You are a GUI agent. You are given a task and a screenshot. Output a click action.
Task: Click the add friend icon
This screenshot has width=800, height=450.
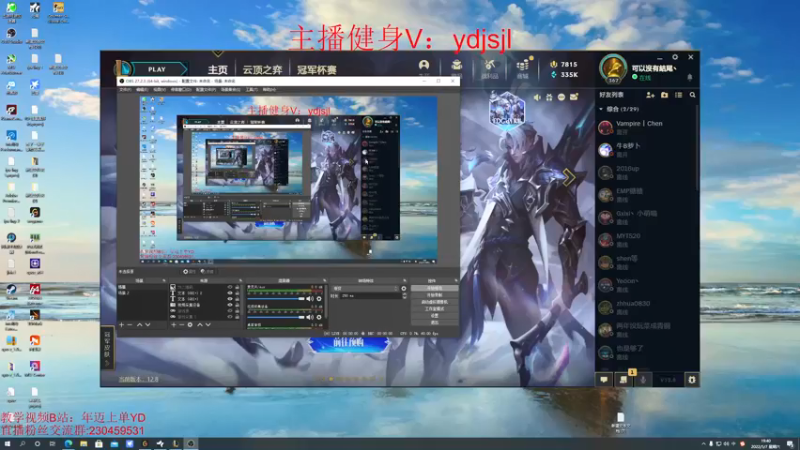point(650,95)
